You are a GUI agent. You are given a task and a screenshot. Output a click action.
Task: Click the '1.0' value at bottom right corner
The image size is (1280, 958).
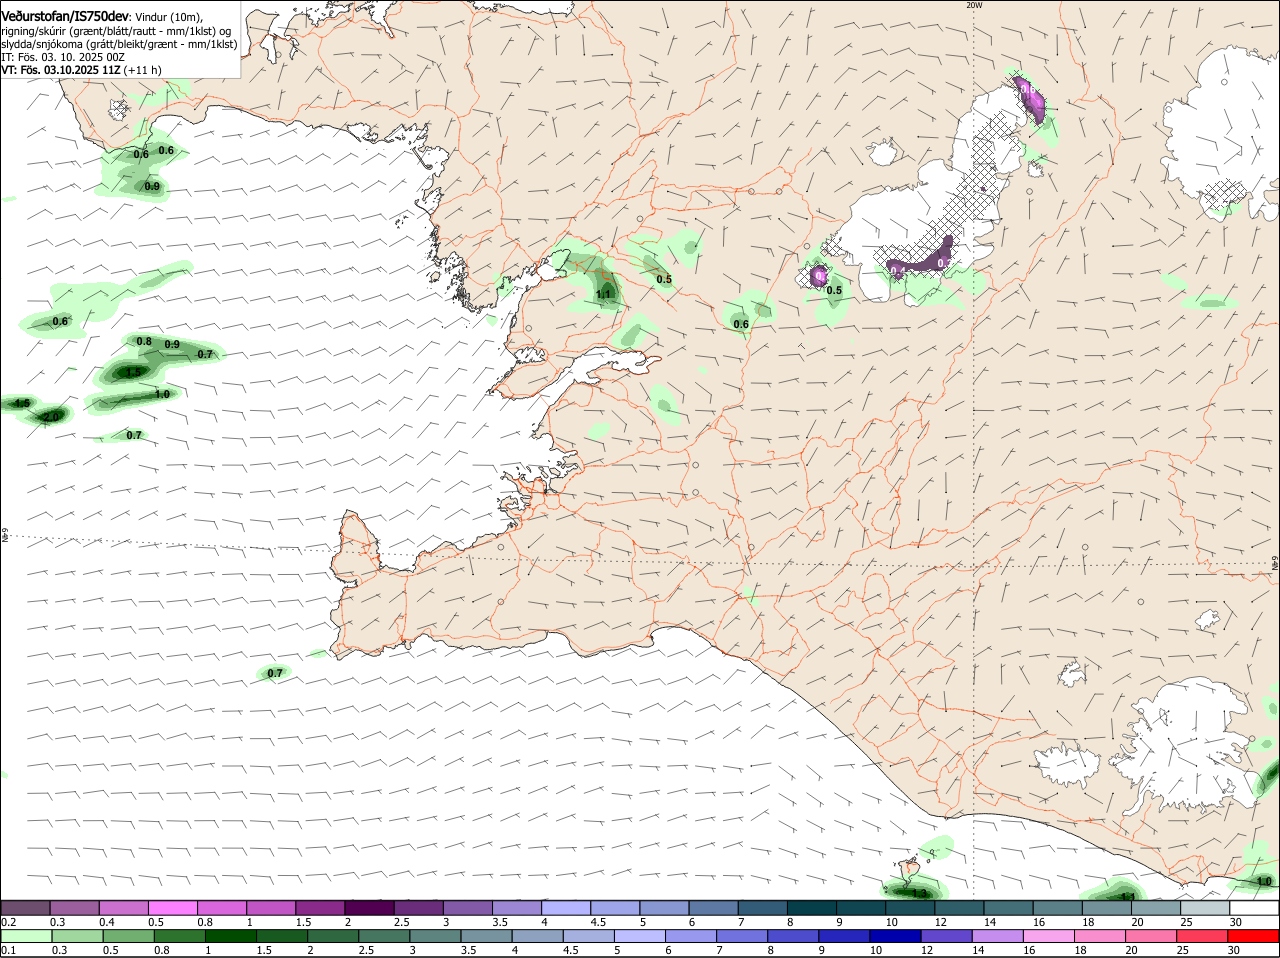pyautogui.click(x=1264, y=881)
